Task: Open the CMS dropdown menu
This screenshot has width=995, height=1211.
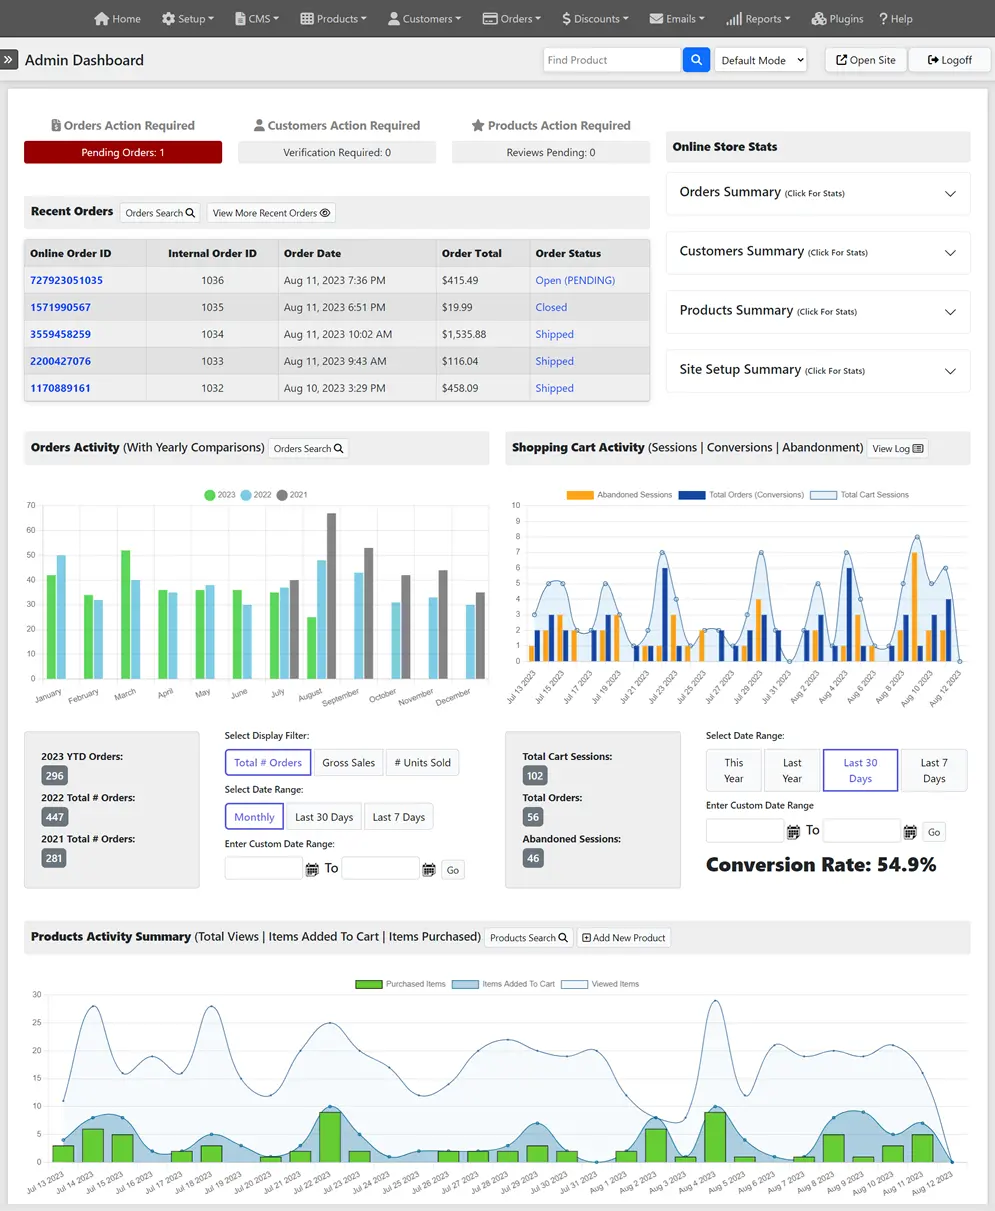Action: point(257,19)
